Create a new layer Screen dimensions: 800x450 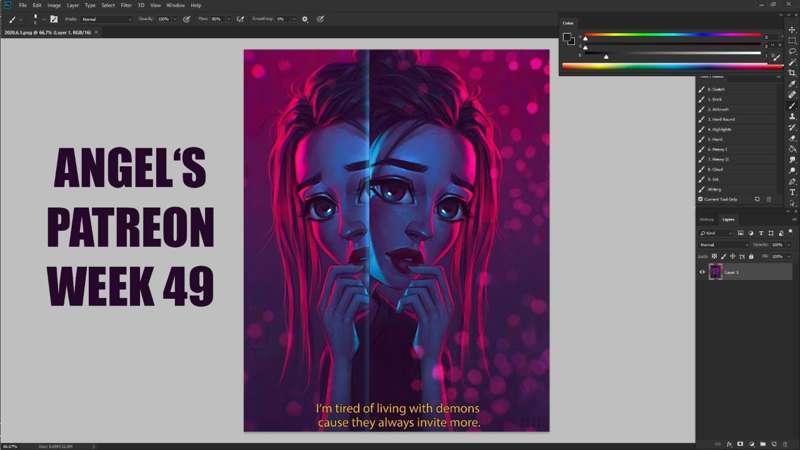tap(774, 444)
